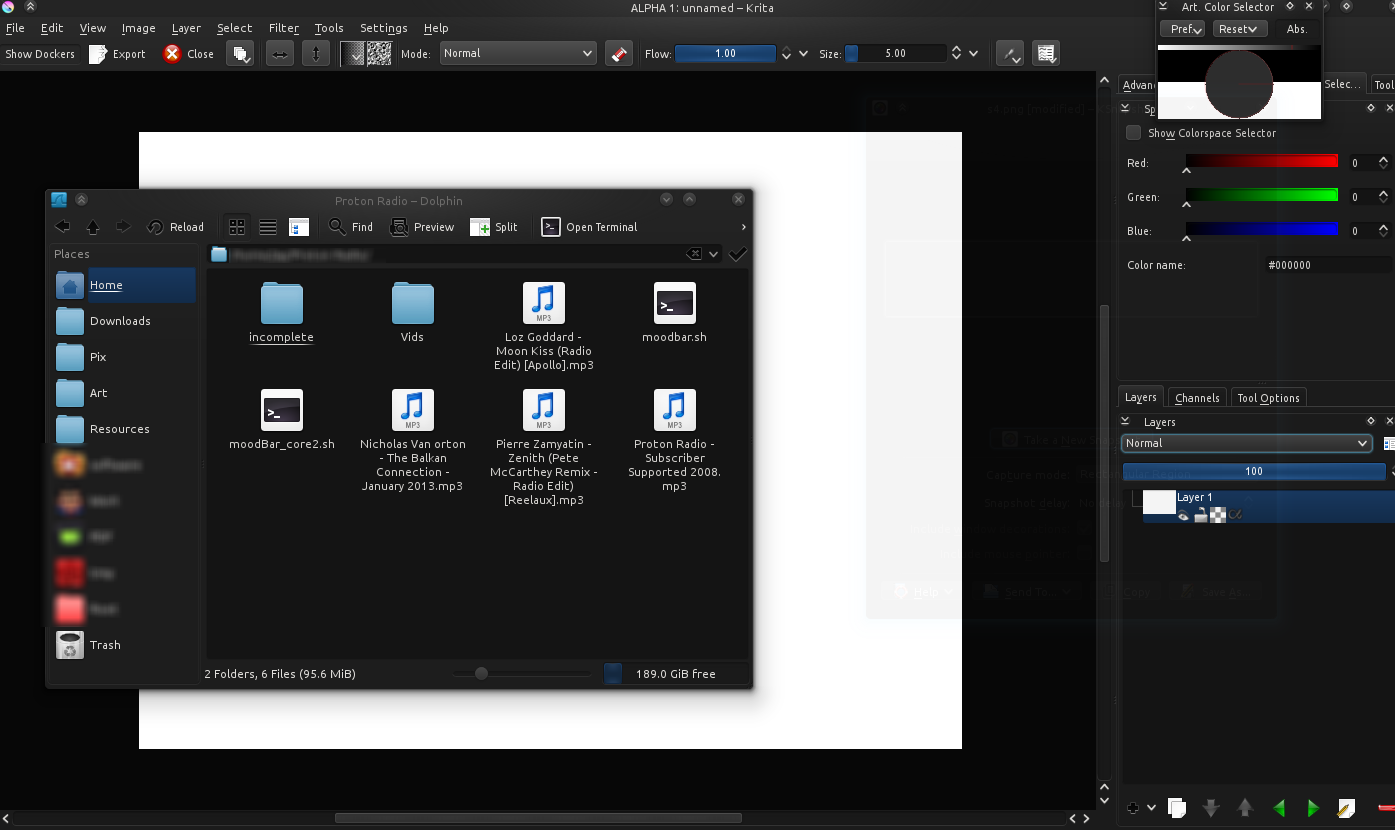Click the Green color channel slider
The image size is (1395, 830).
click(1261, 196)
